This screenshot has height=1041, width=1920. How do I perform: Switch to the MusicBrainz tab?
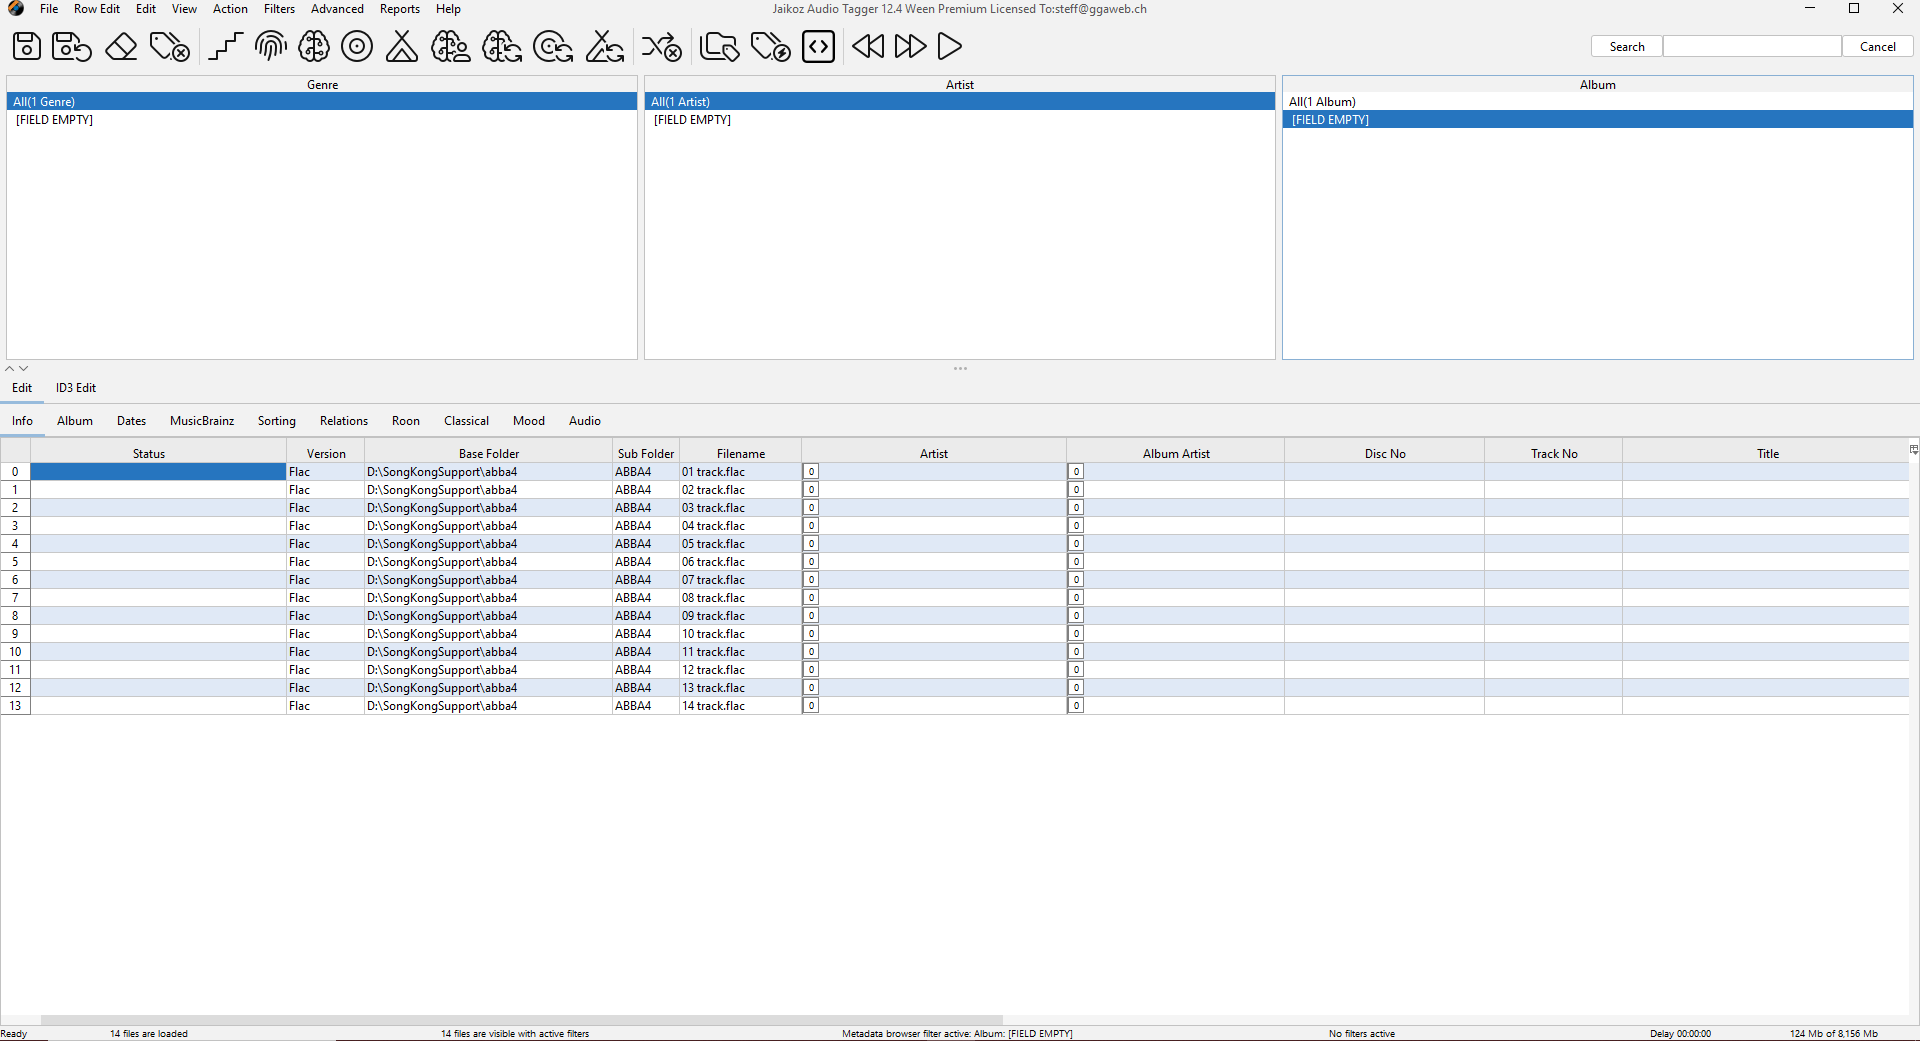pos(202,421)
